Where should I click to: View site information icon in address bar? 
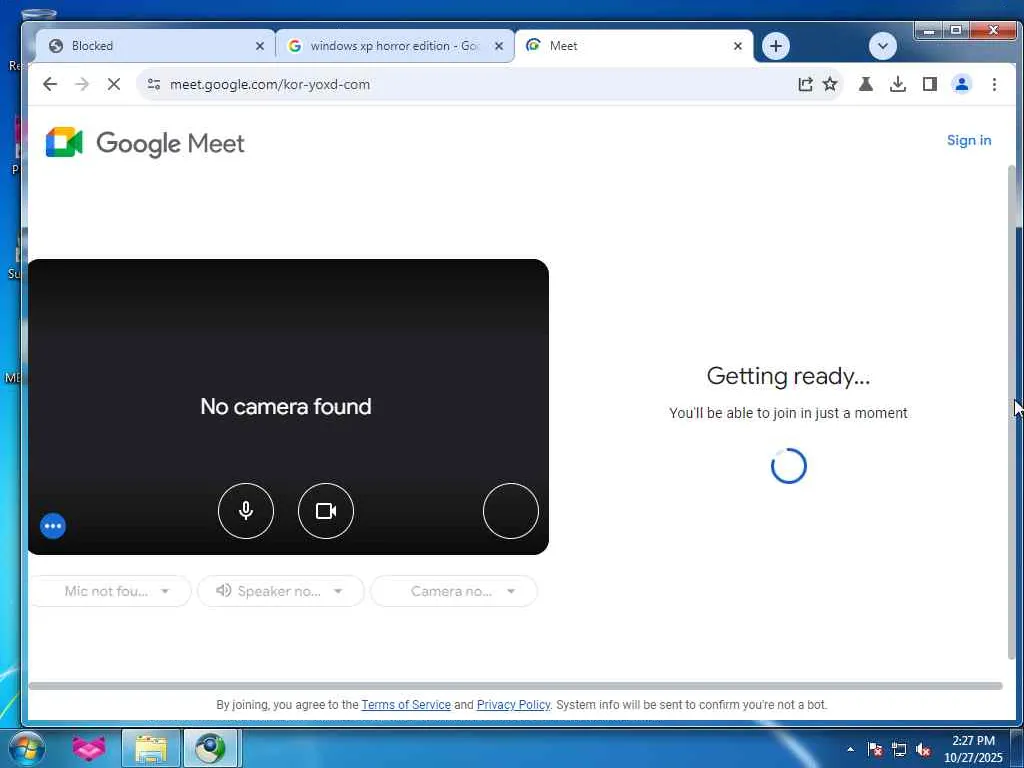point(154,84)
